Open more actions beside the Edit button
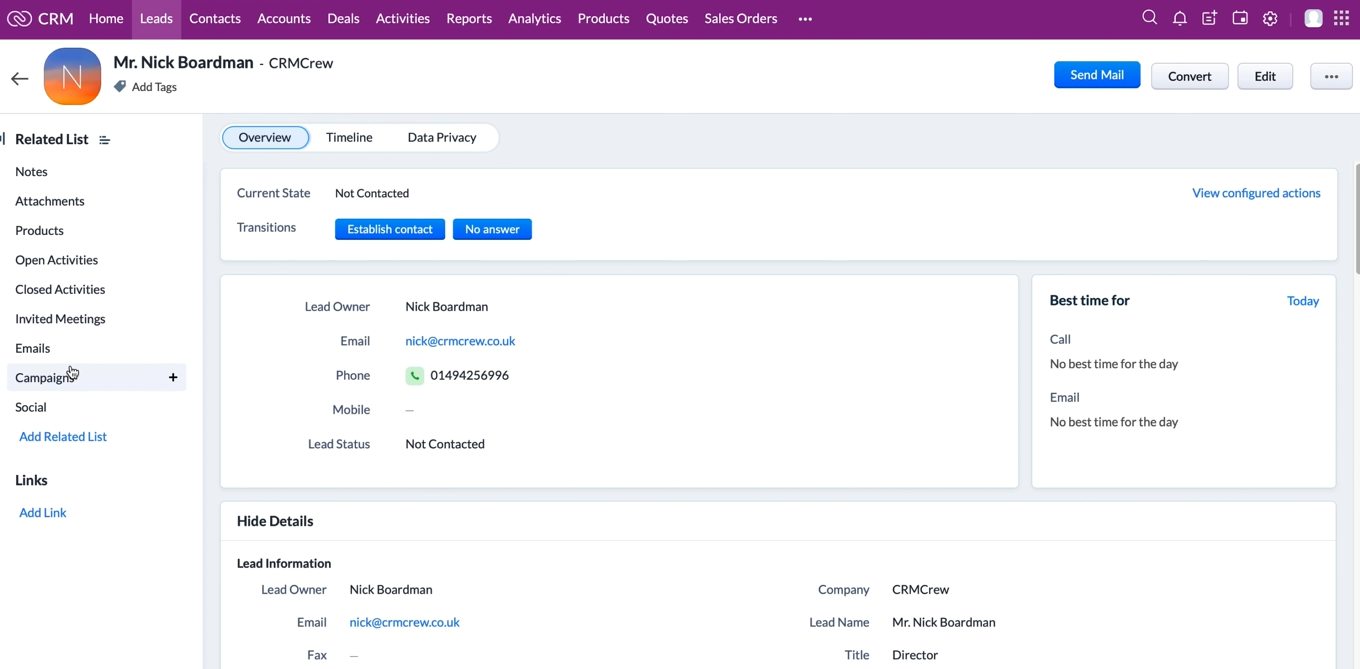The width and height of the screenshot is (1360, 669). (x=1331, y=76)
